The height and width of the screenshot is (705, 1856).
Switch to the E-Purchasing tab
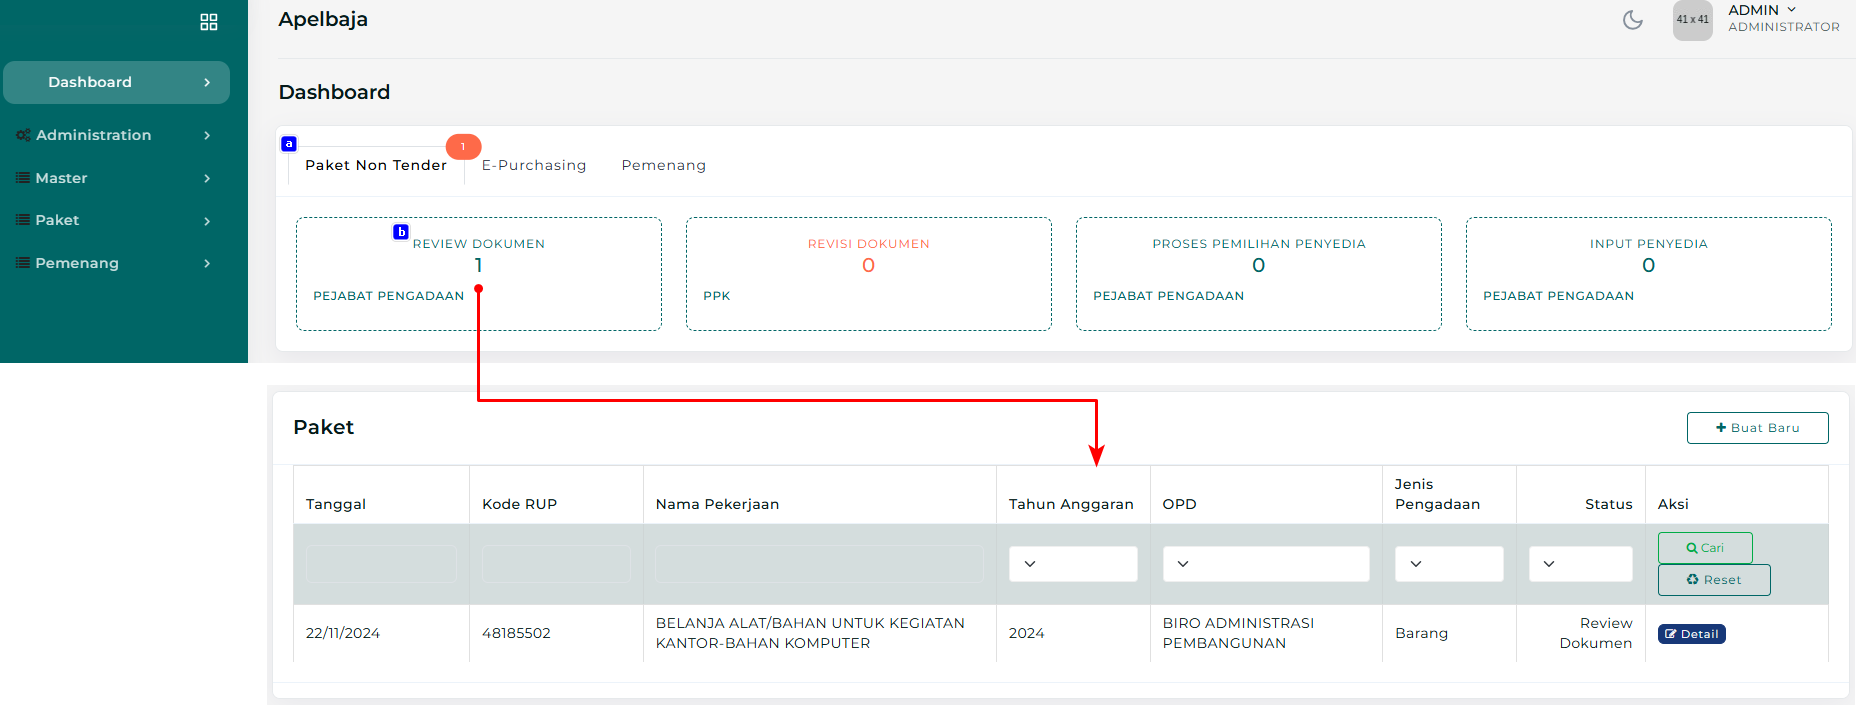coord(534,165)
